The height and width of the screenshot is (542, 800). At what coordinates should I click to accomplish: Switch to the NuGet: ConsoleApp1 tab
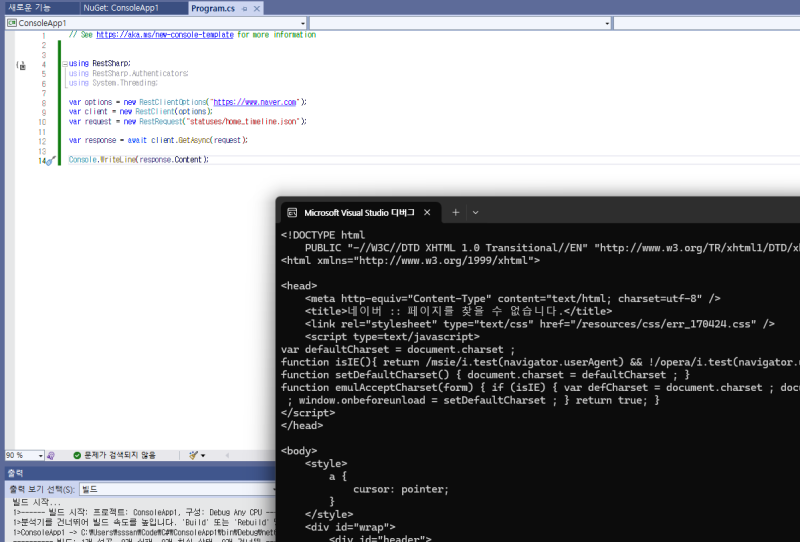[120, 7]
